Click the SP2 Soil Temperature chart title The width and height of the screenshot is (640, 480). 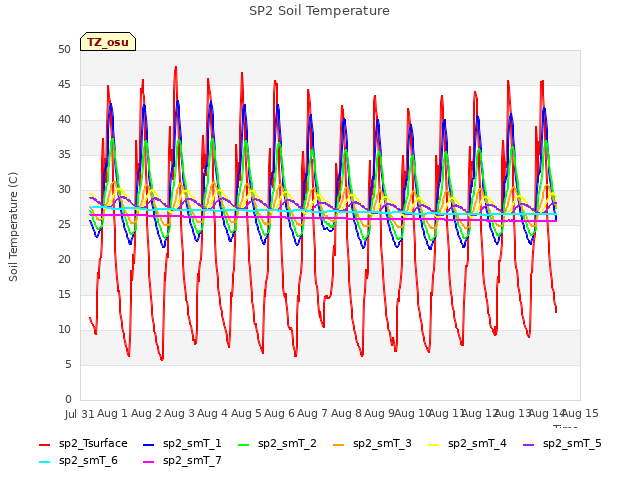point(319,11)
